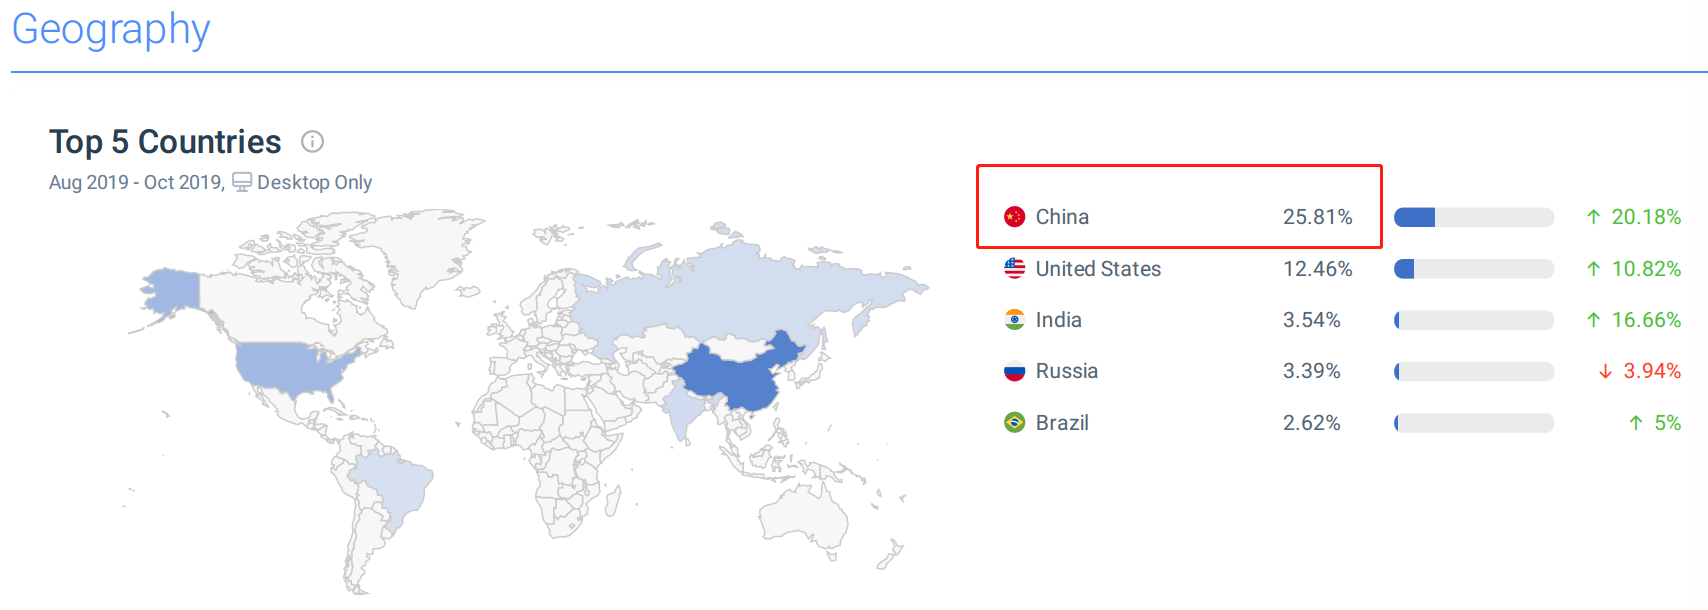Click the China flag icon
1708x610 pixels.
(x=1014, y=217)
